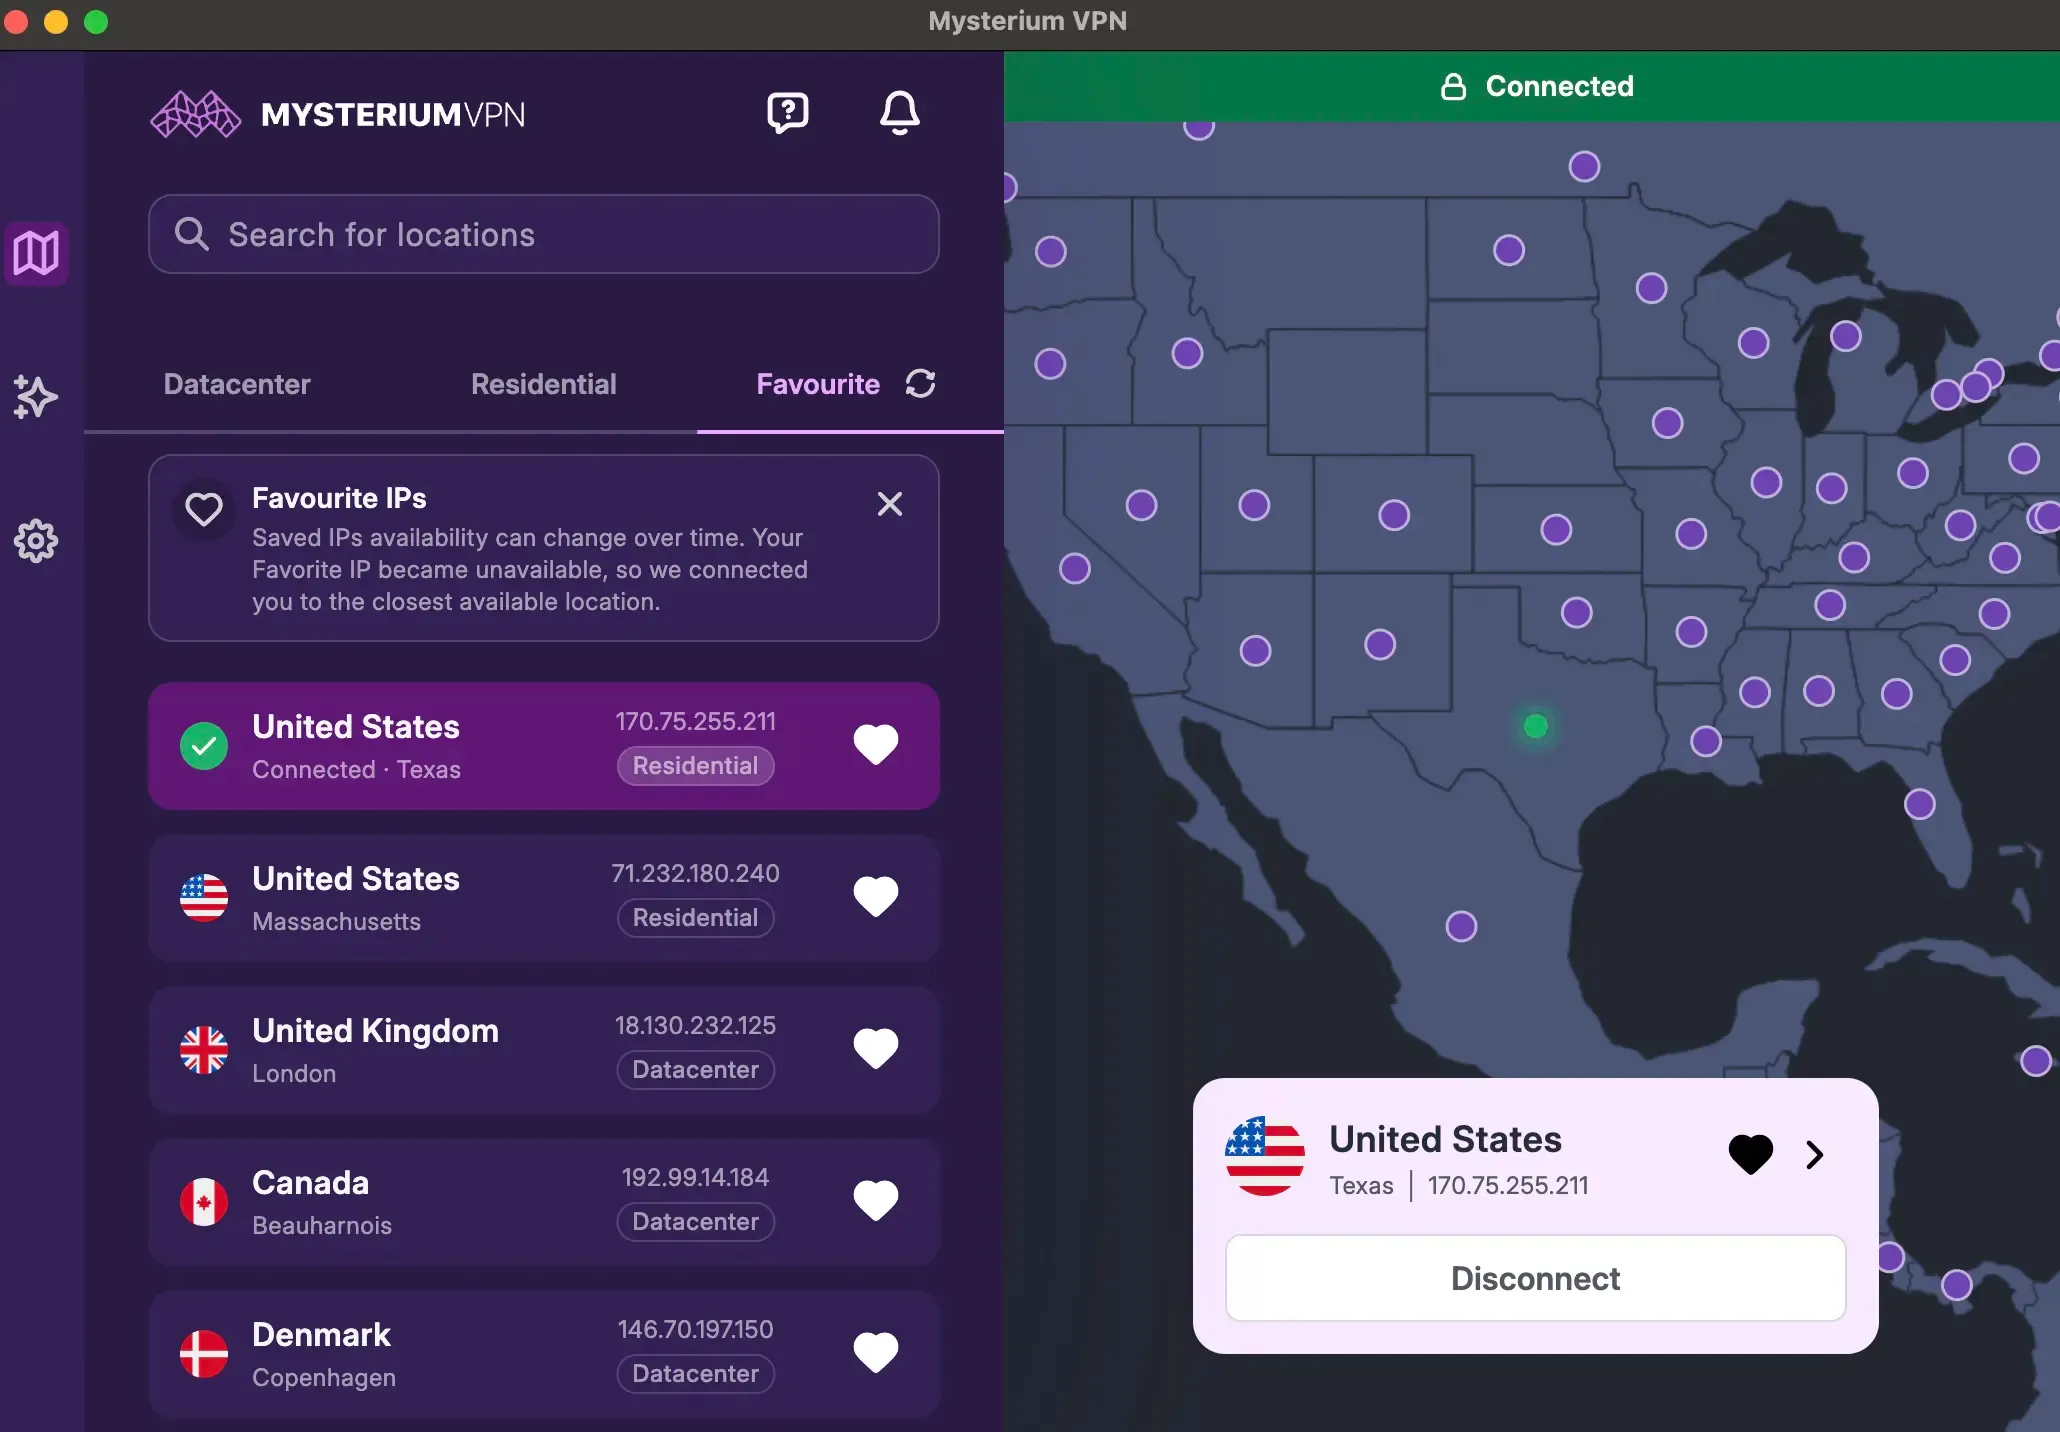Click Residential badge on Texas row
The image size is (2060, 1432).
coord(696,766)
